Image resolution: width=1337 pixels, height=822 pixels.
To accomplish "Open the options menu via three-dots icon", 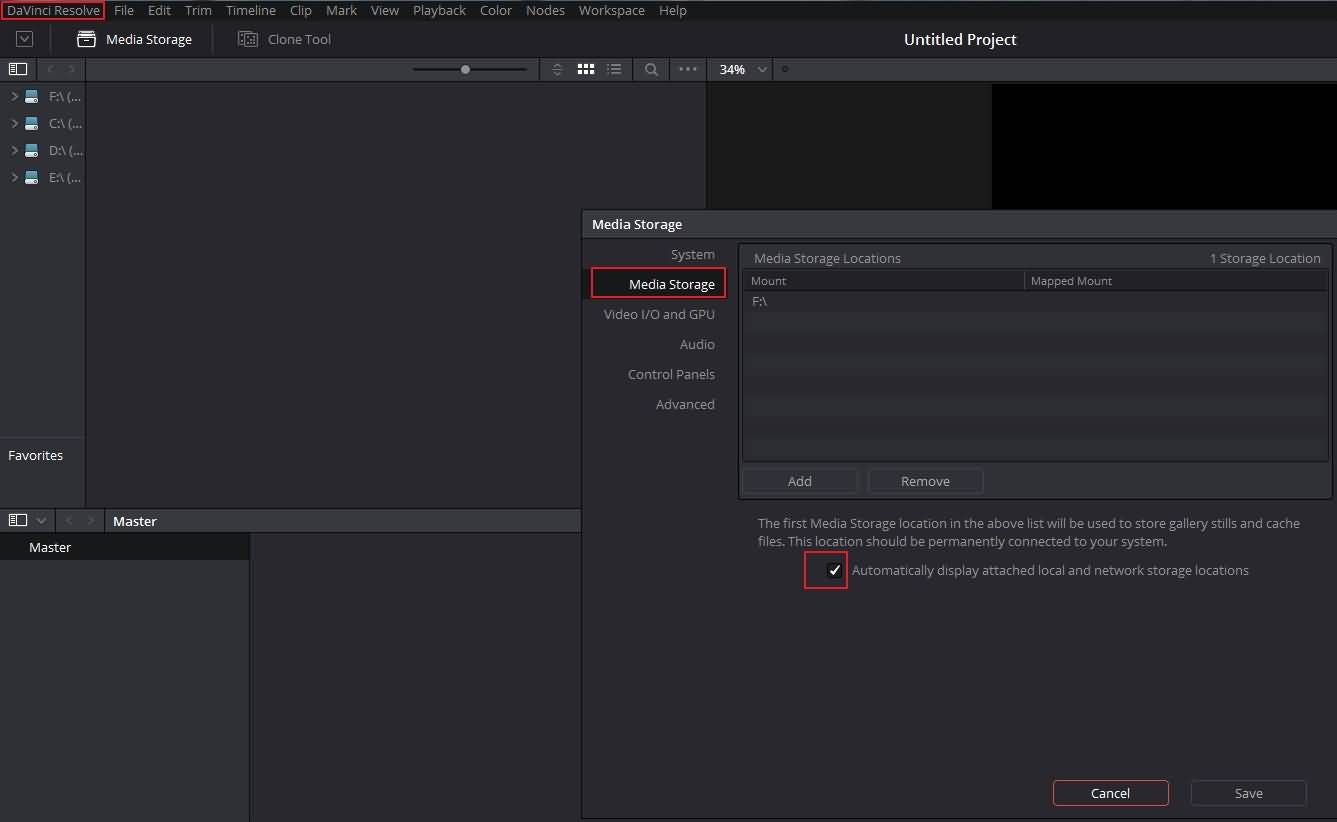I will point(687,69).
